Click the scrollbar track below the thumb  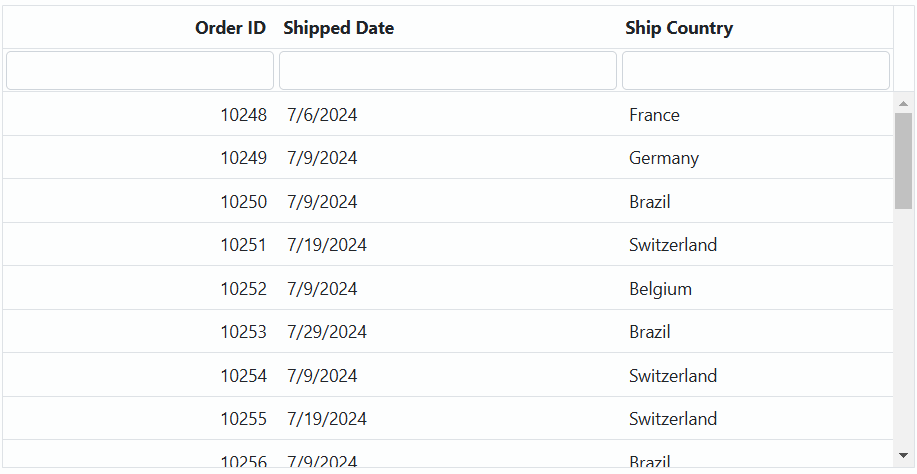tap(904, 327)
